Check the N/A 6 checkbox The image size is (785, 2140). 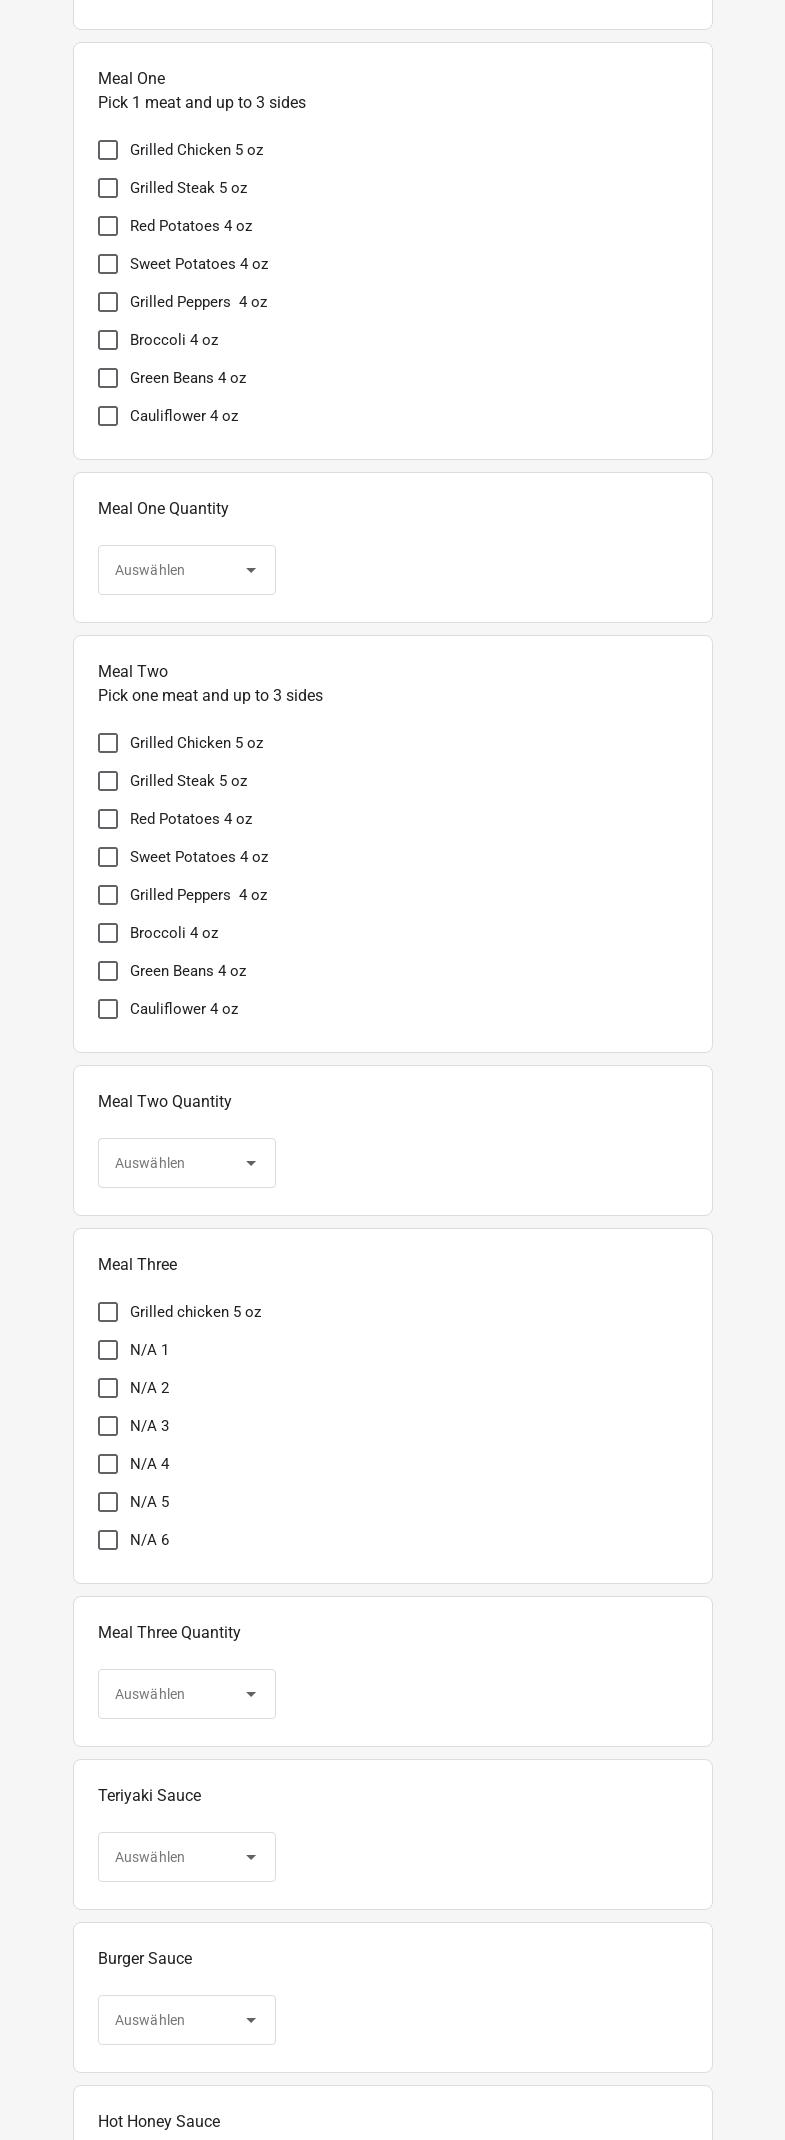coord(108,1540)
